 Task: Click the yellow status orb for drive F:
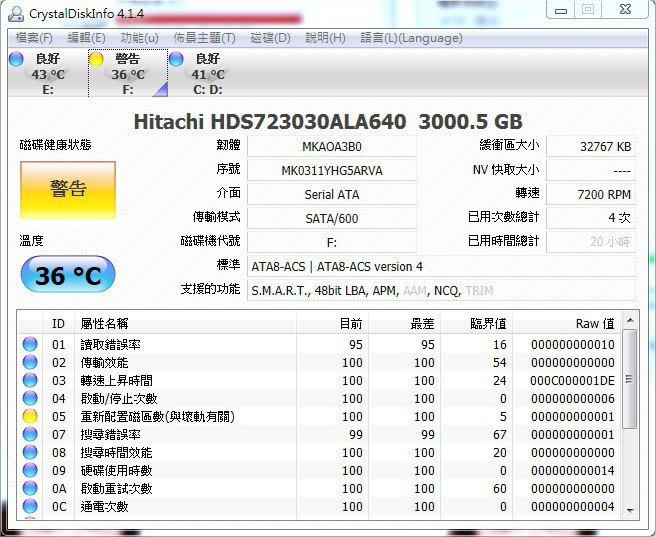point(96,59)
